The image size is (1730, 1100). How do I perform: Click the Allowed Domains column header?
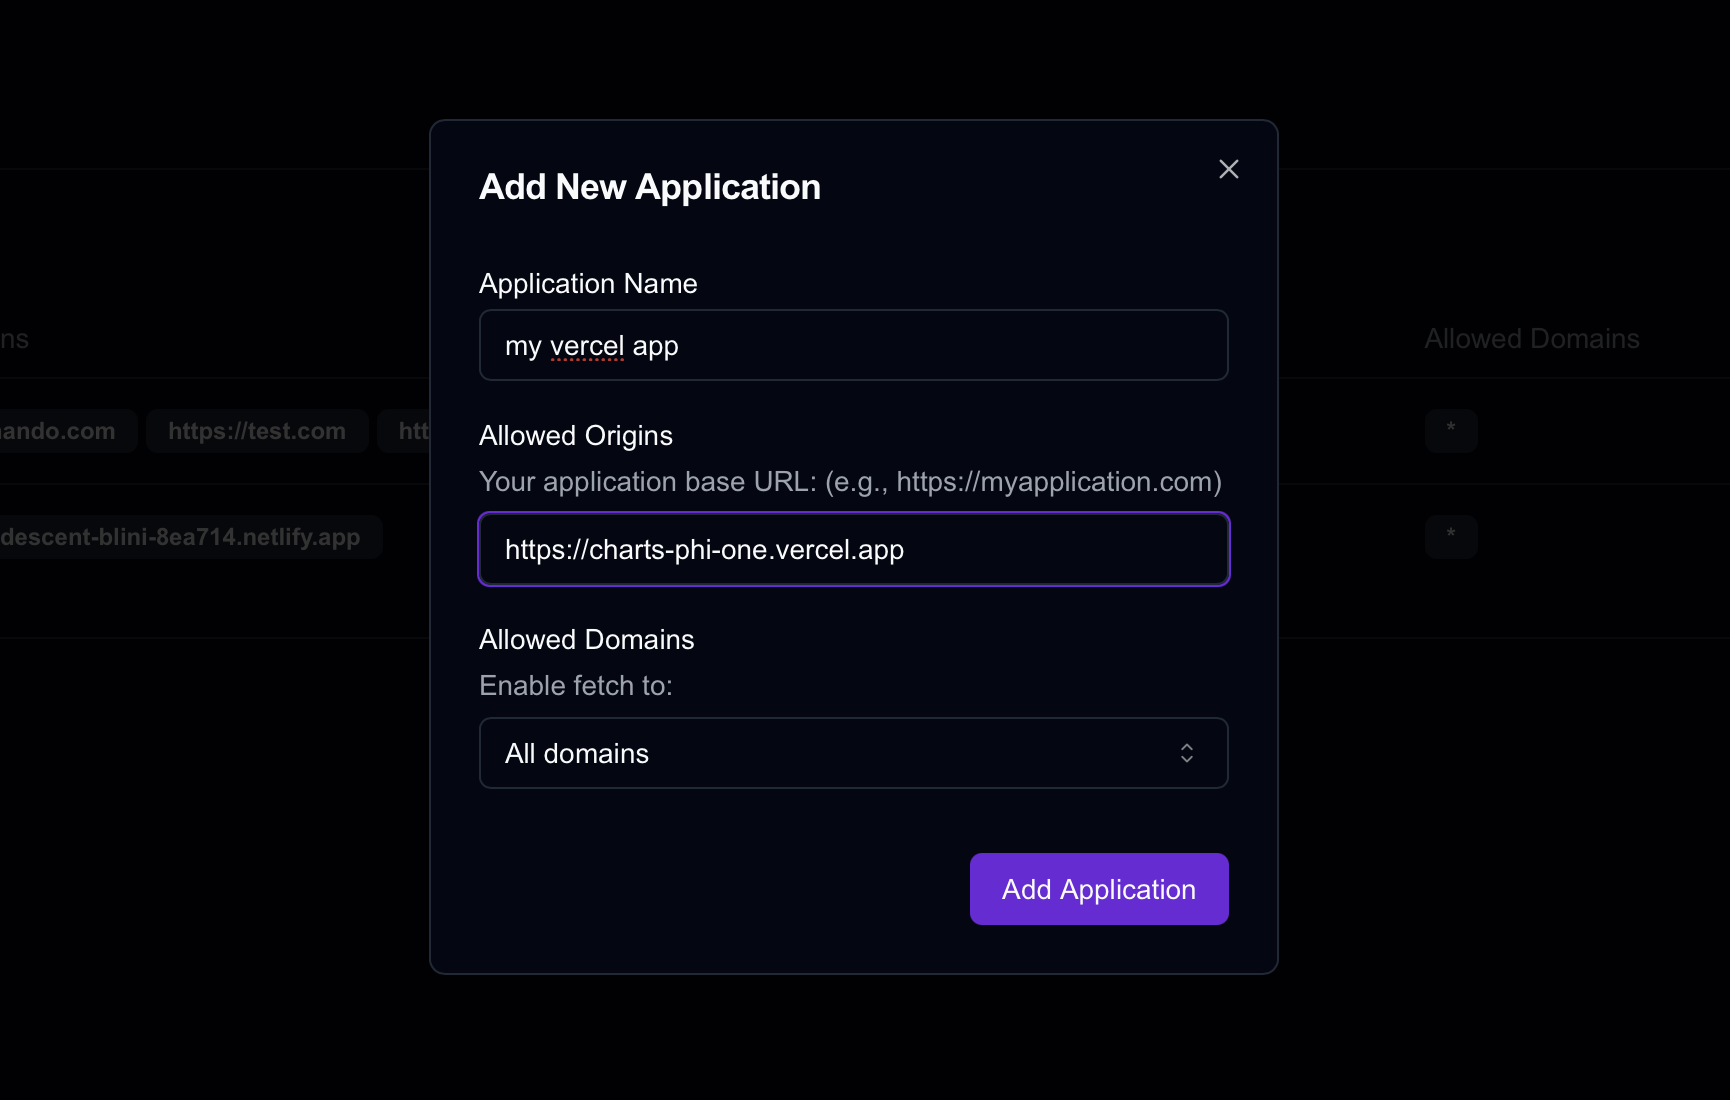1532,338
